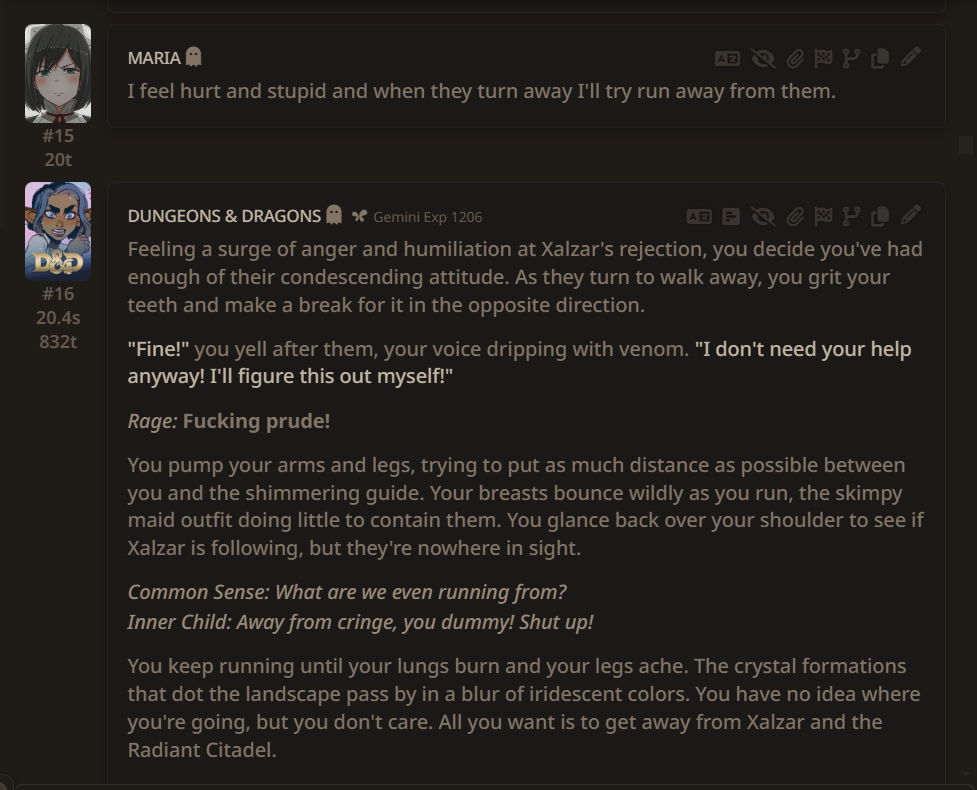Viewport: 977px width, 790px height.
Task: Open the prompt itemization for message #16
Action: coord(731,217)
